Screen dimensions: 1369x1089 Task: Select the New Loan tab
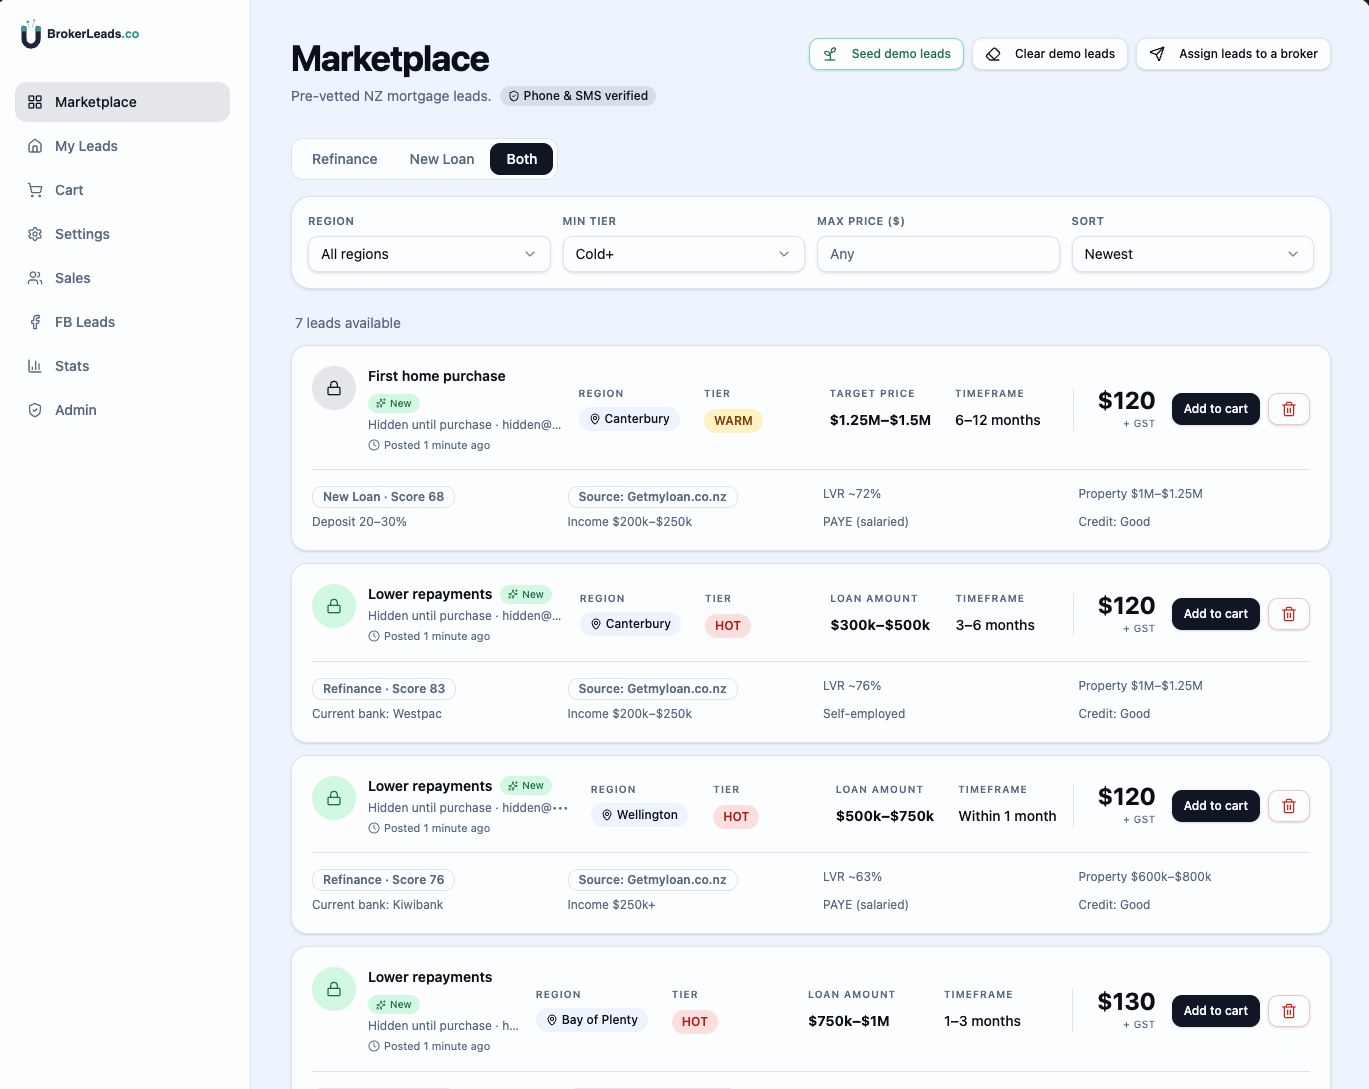442,159
